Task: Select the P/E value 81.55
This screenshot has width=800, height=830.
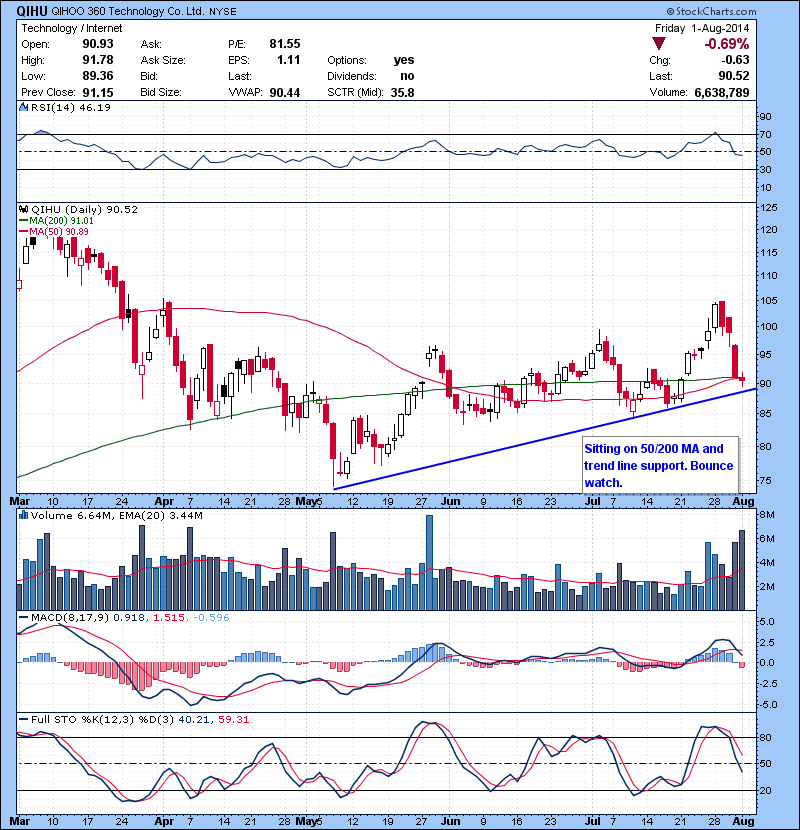Action: click(285, 43)
